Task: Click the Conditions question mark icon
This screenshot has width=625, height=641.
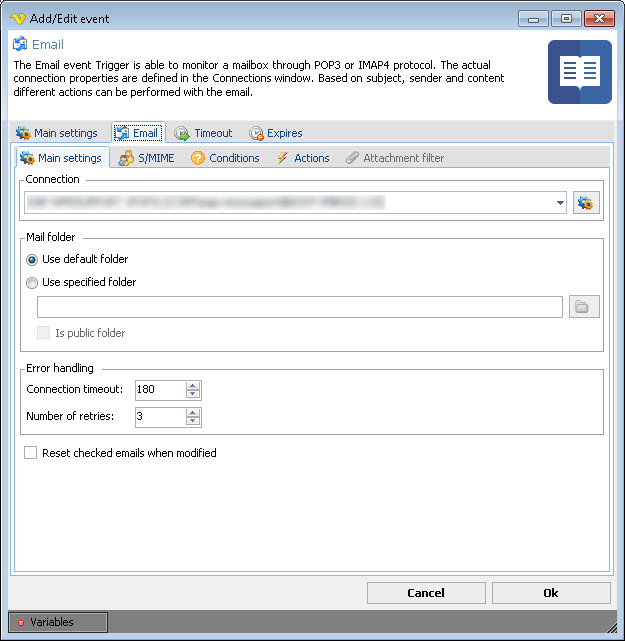Action: pyautogui.click(x=198, y=158)
